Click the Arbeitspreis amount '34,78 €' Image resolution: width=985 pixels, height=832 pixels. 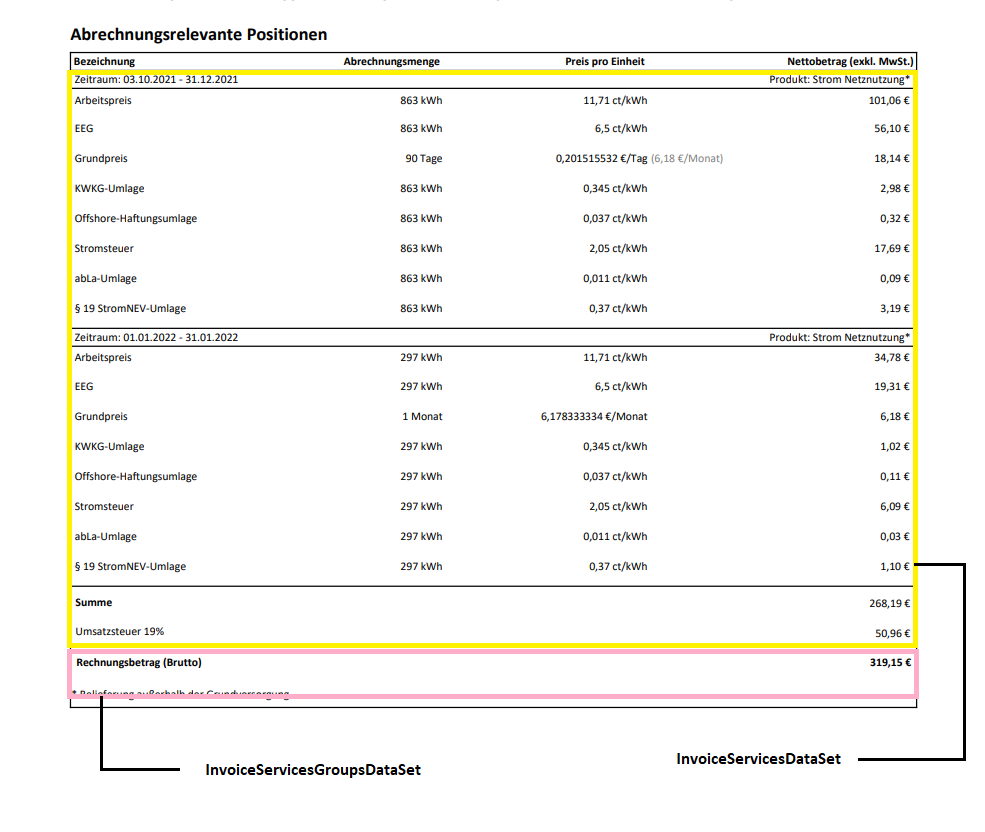[892, 358]
